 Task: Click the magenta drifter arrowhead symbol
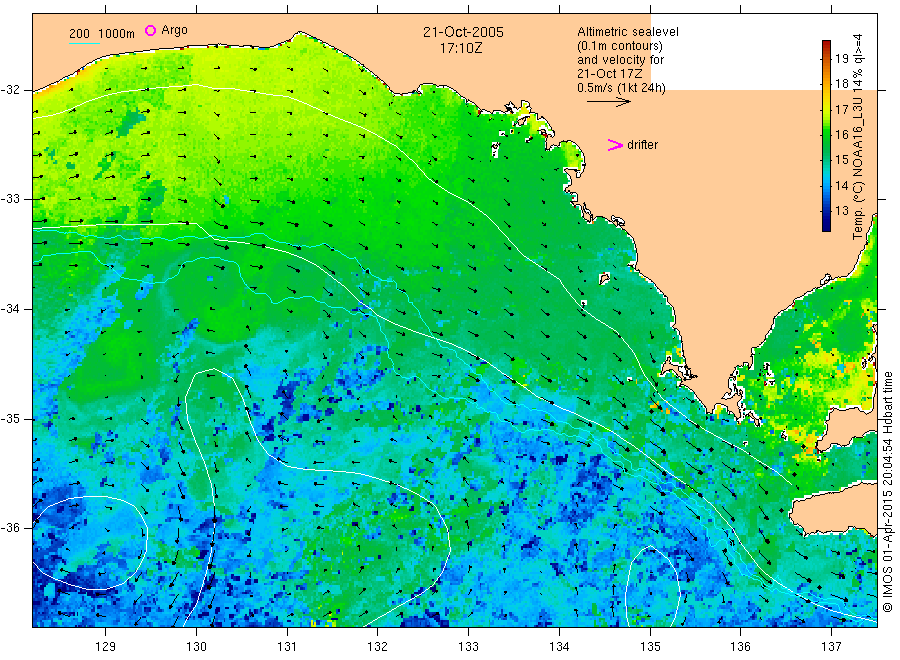[615, 145]
